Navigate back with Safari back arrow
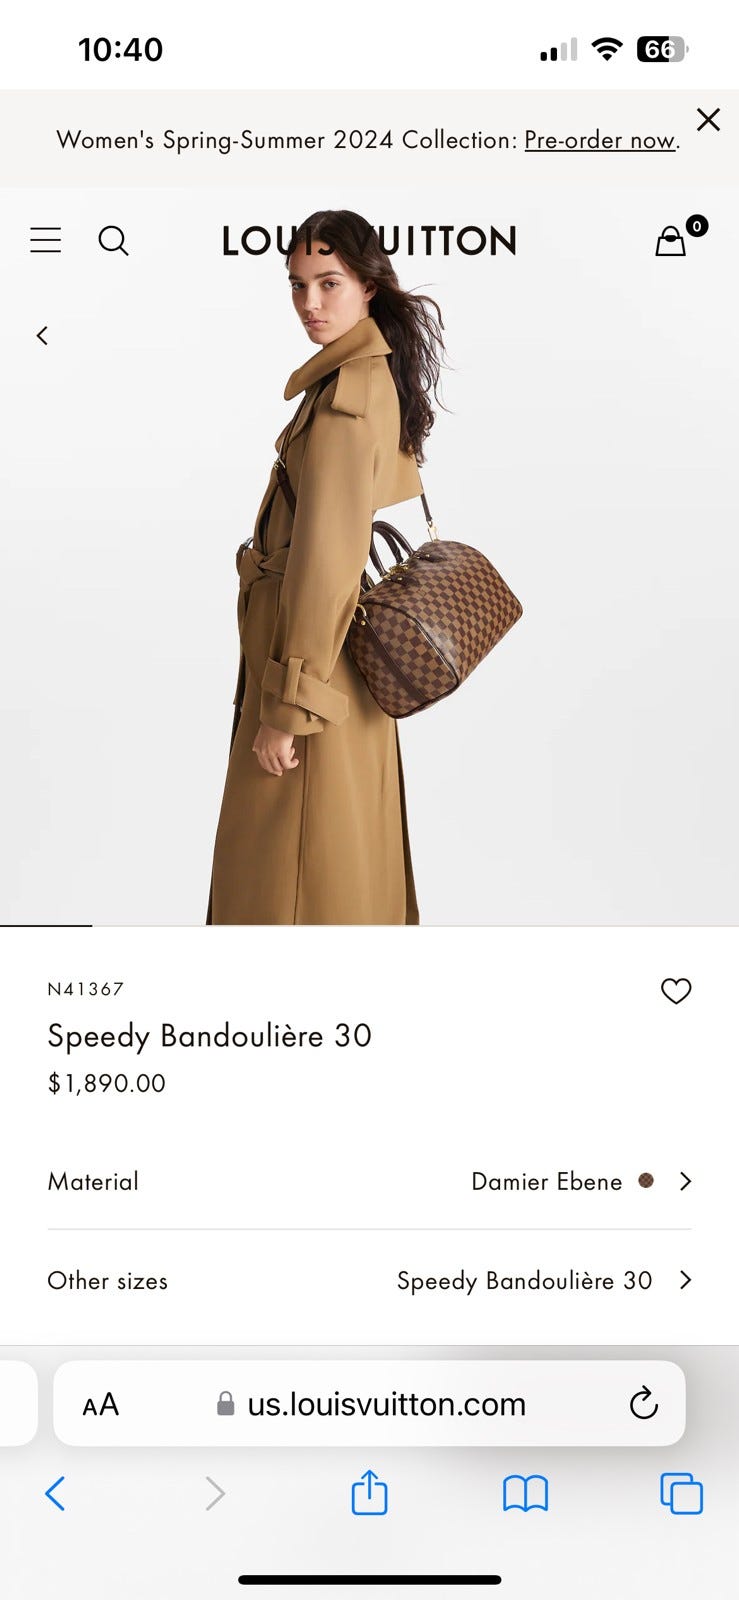 (x=56, y=1494)
